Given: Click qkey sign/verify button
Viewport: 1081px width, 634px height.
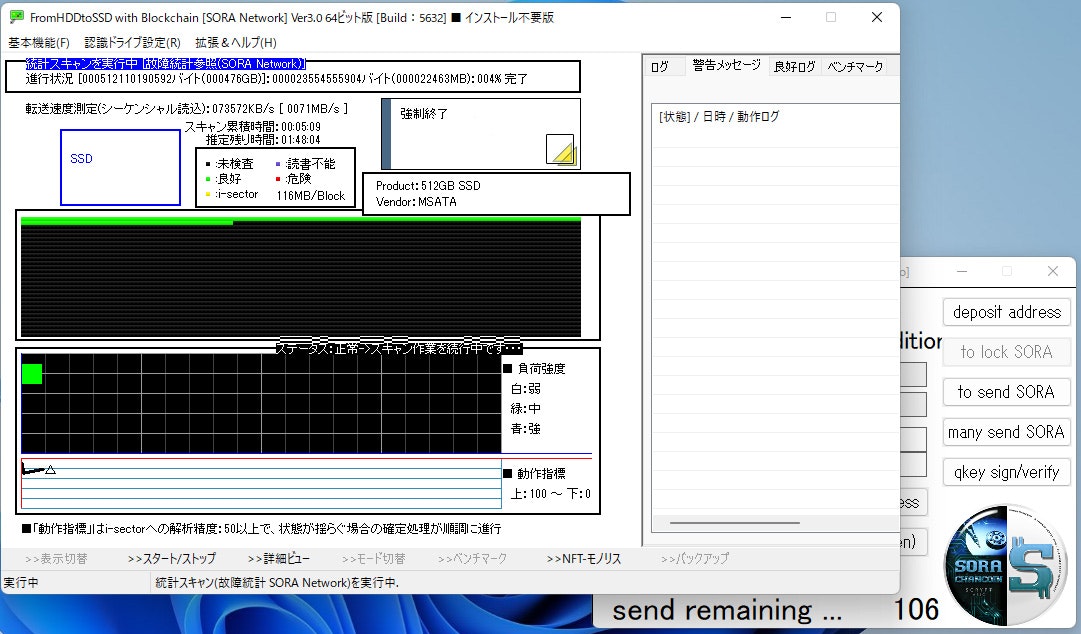Looking at the screenshot, I should [1007, 472].
